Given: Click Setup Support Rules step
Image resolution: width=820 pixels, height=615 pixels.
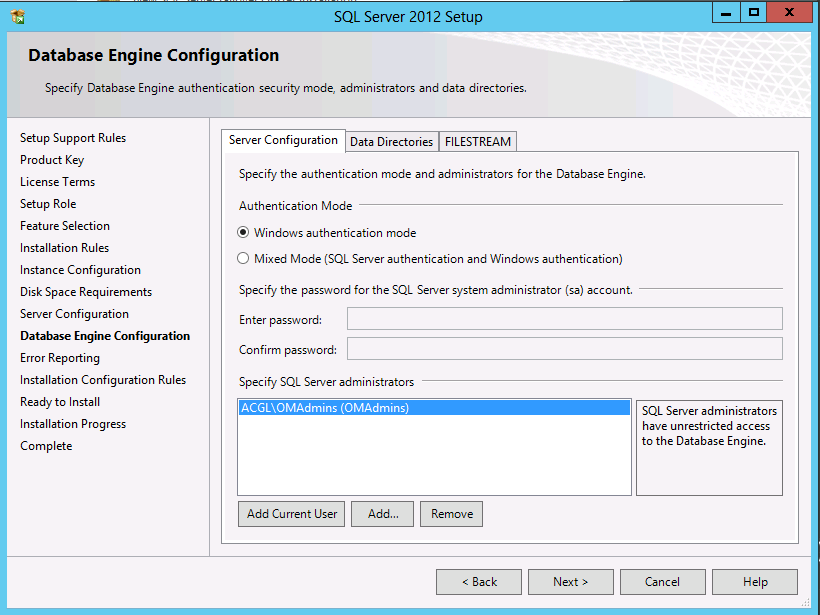Looking at the screenshot, I should 73,138.
